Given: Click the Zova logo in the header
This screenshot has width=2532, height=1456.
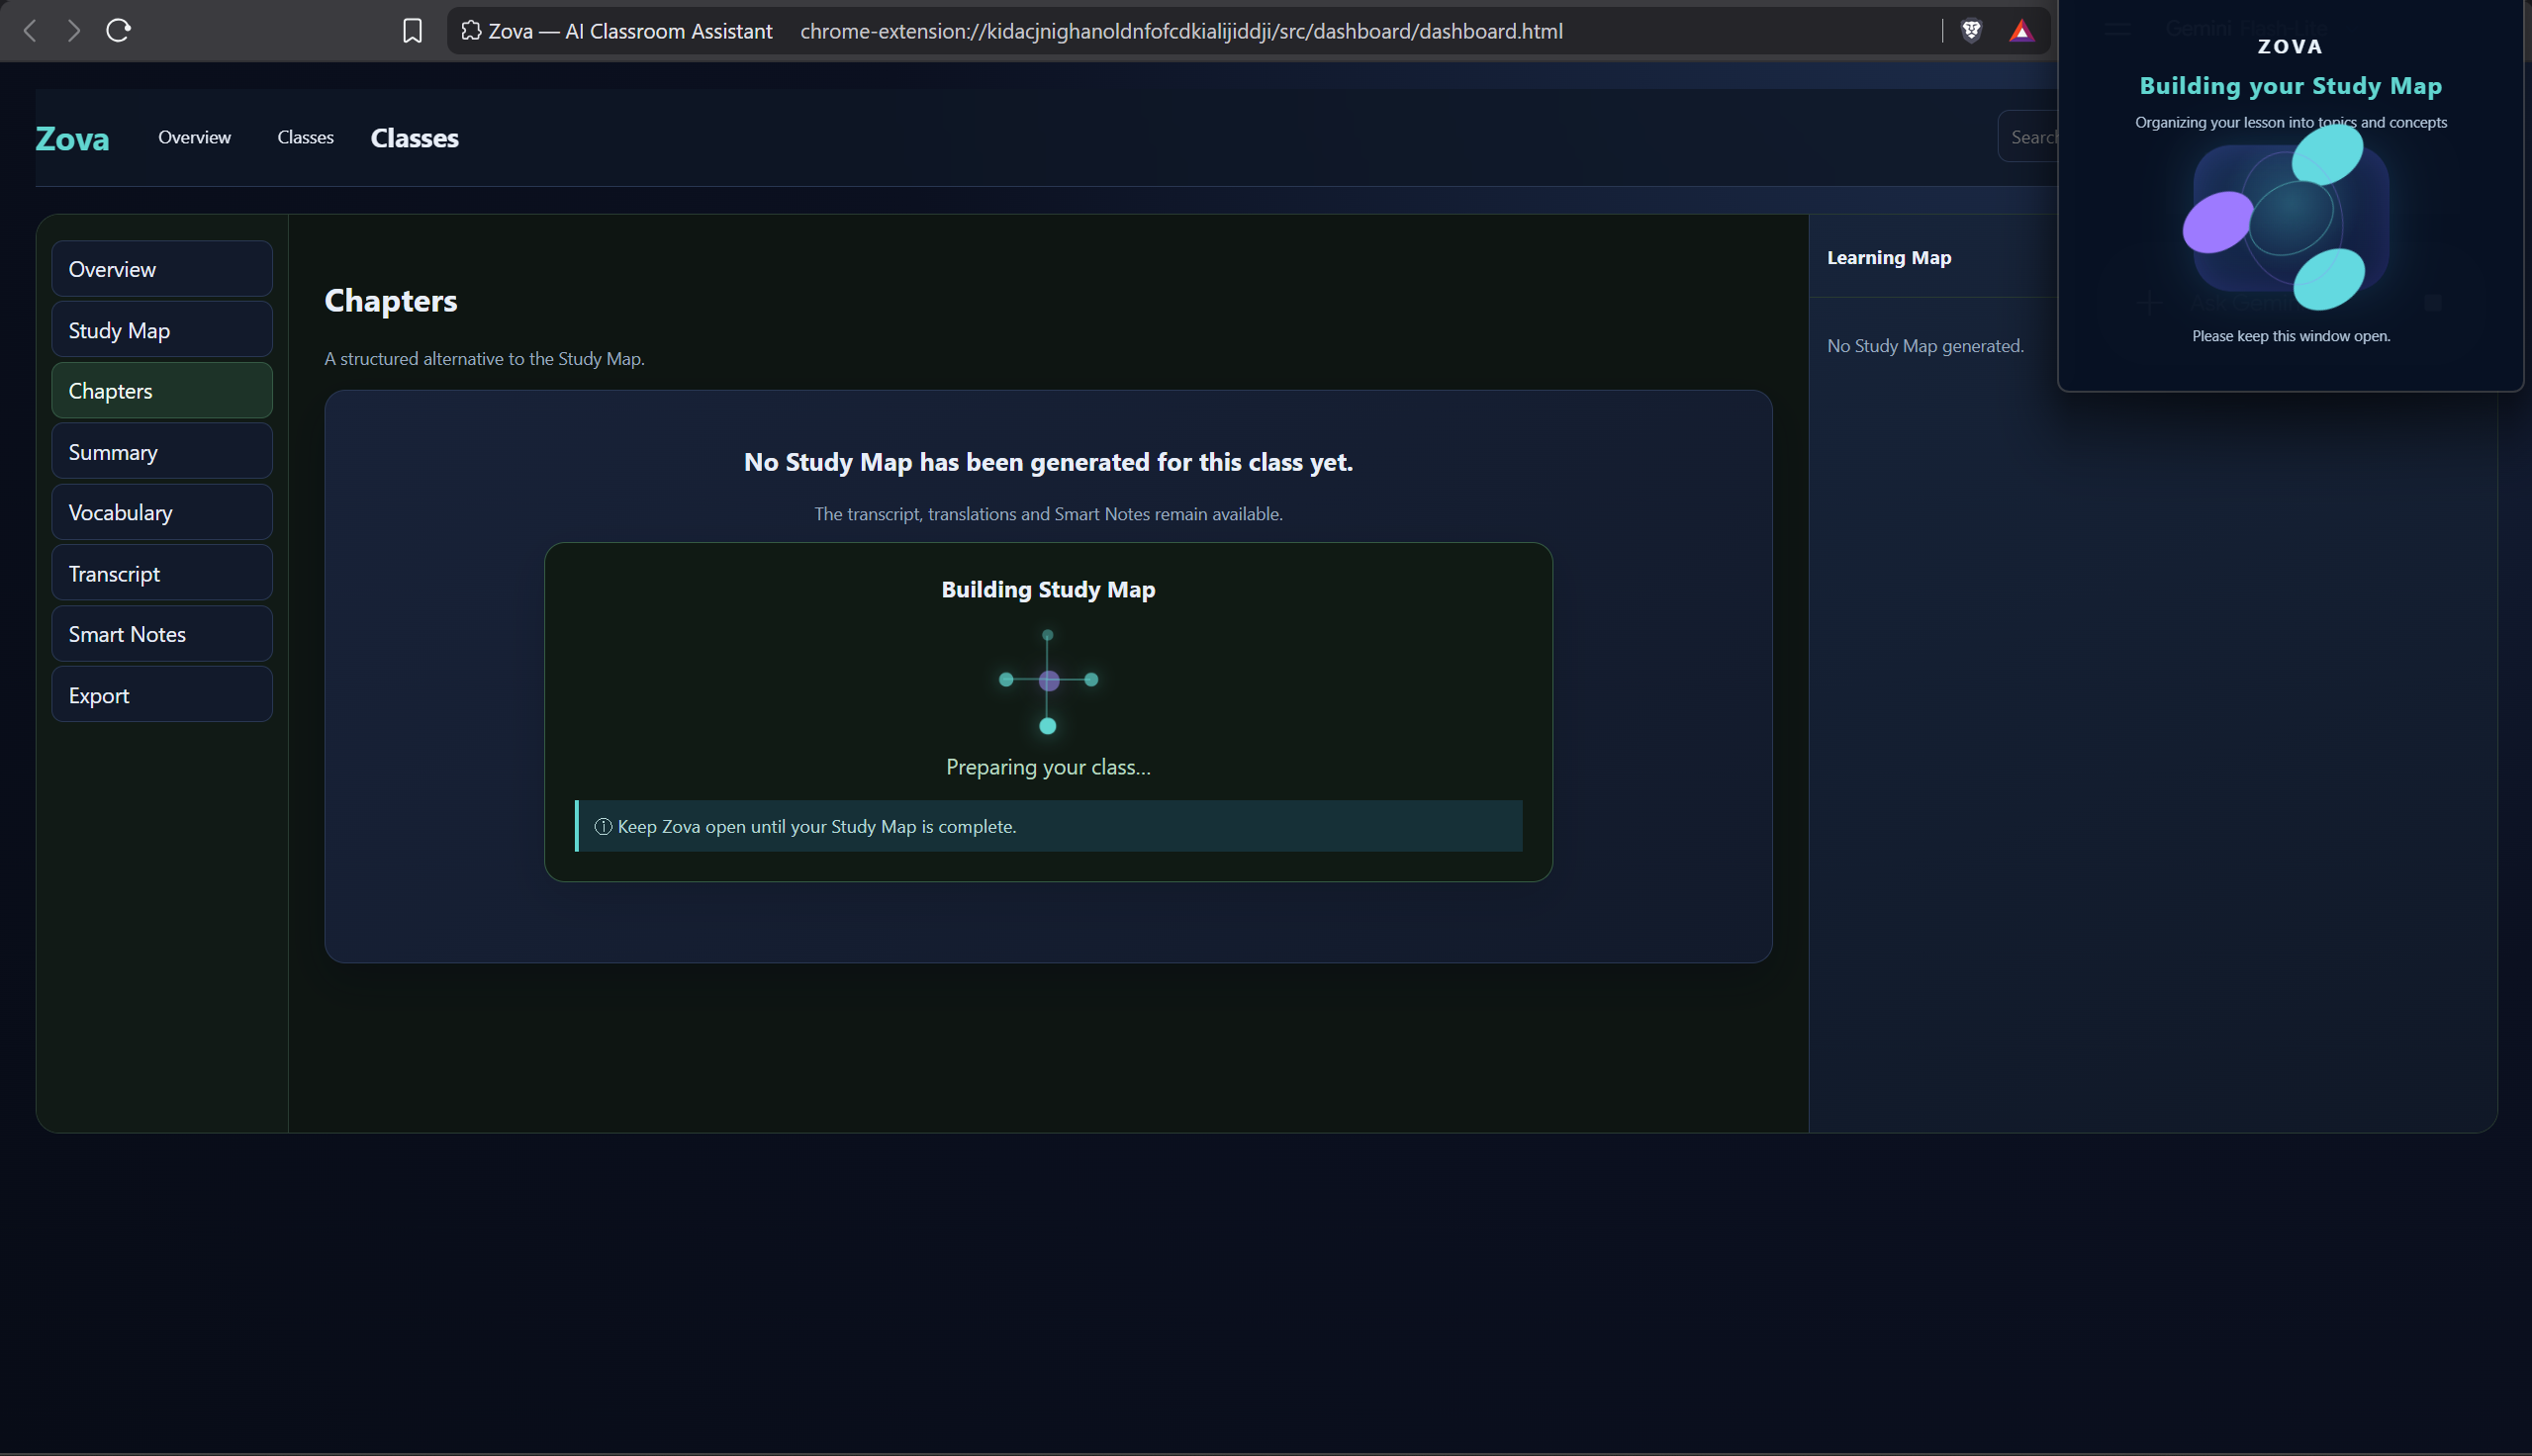Looking at the screenshot, I should (x=72, y=138).
